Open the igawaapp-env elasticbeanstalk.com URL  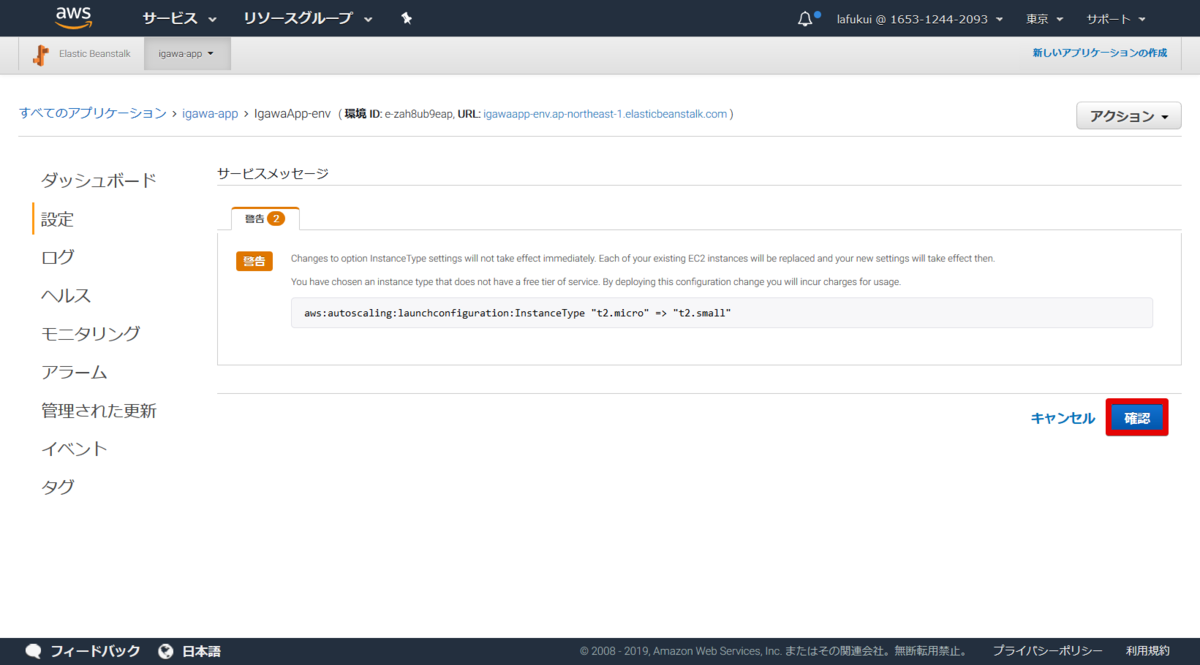pos(605,114)
